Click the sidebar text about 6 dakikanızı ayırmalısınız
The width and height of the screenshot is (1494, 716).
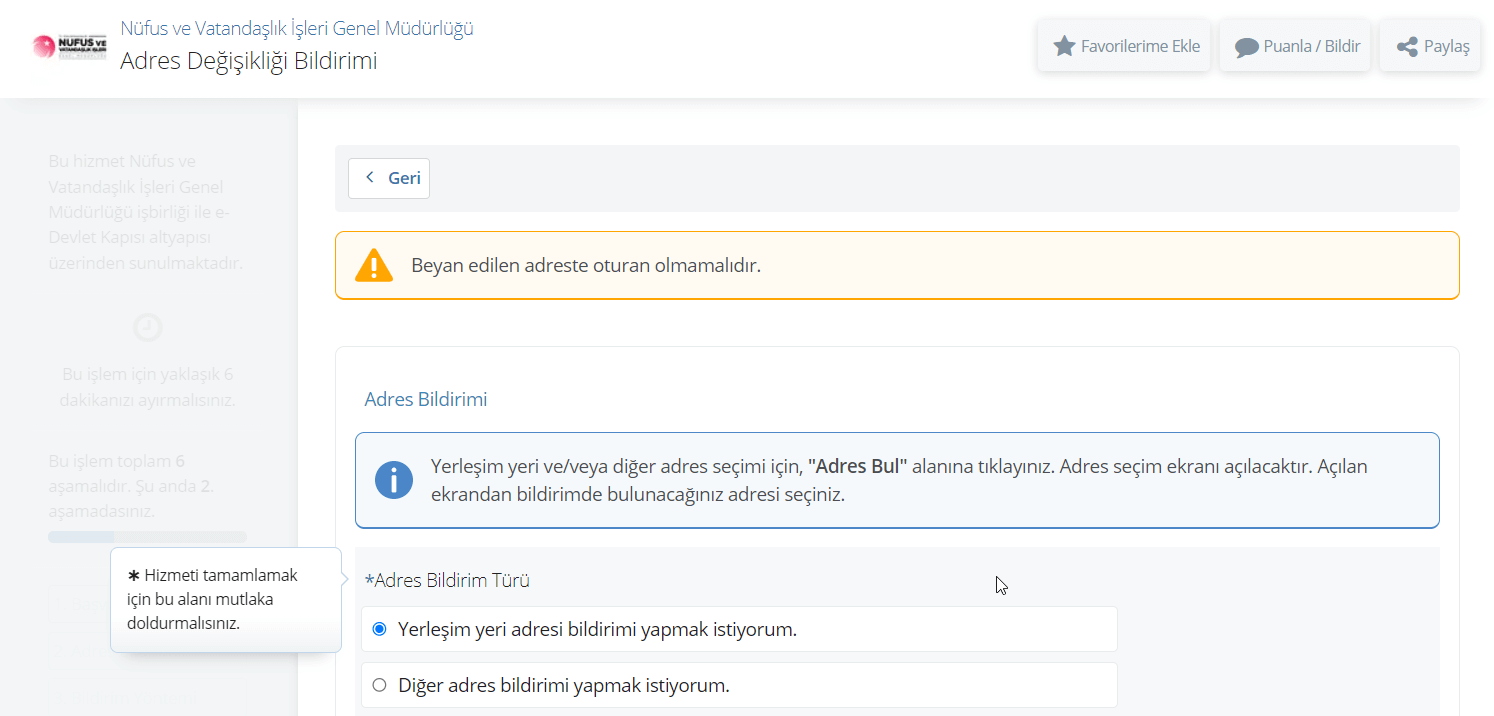tap(147, 387)
